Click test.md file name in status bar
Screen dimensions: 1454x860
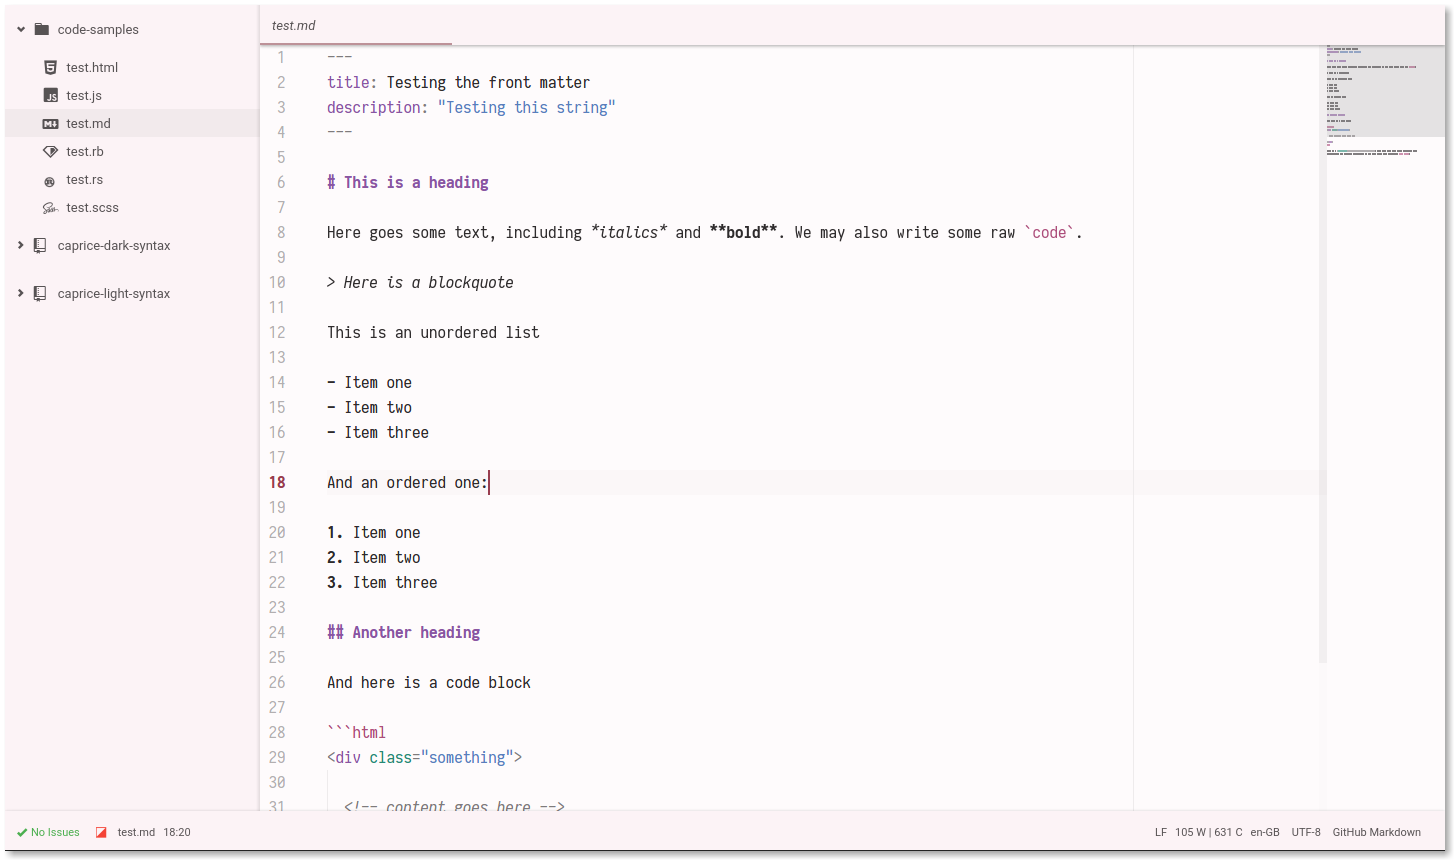click(x=136, y=832)
